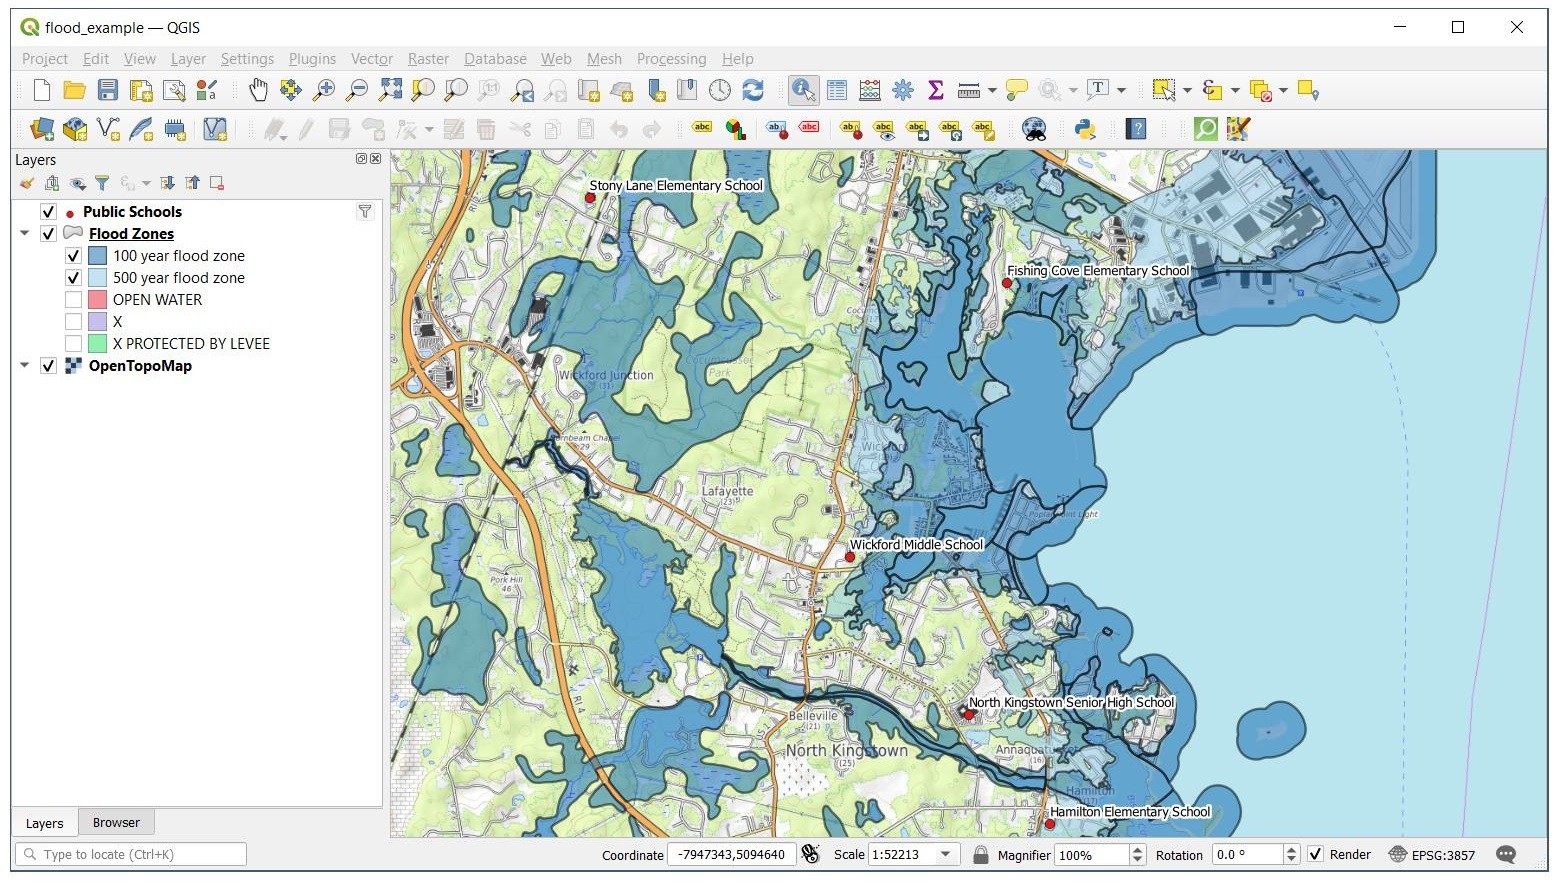Open the Plugins menu

click(312, 59)
